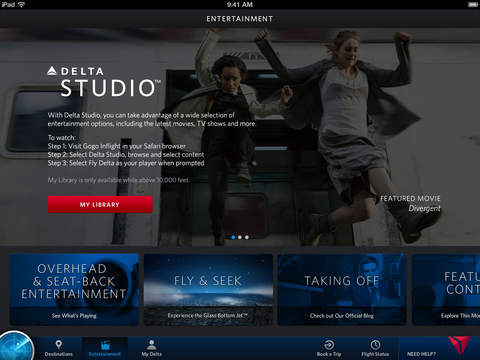
Task: Open the Fly & Seek tile
Action: click(x=208, y=289)
